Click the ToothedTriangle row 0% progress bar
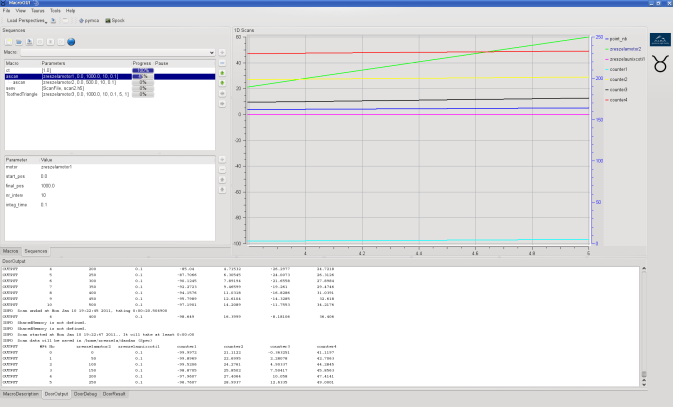Image resolution: width=673 pixels, height=407 pixels. pyautogui.click(x=143, y=94)
